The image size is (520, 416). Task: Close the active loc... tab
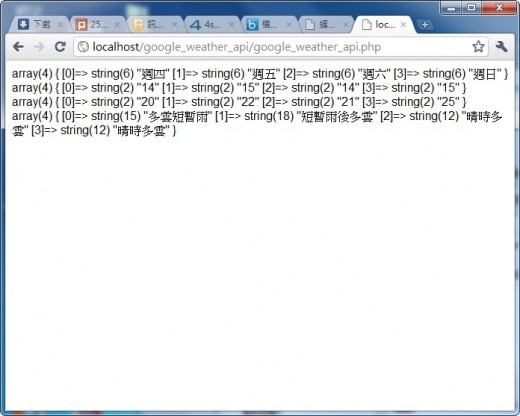[x=403, y=25]
